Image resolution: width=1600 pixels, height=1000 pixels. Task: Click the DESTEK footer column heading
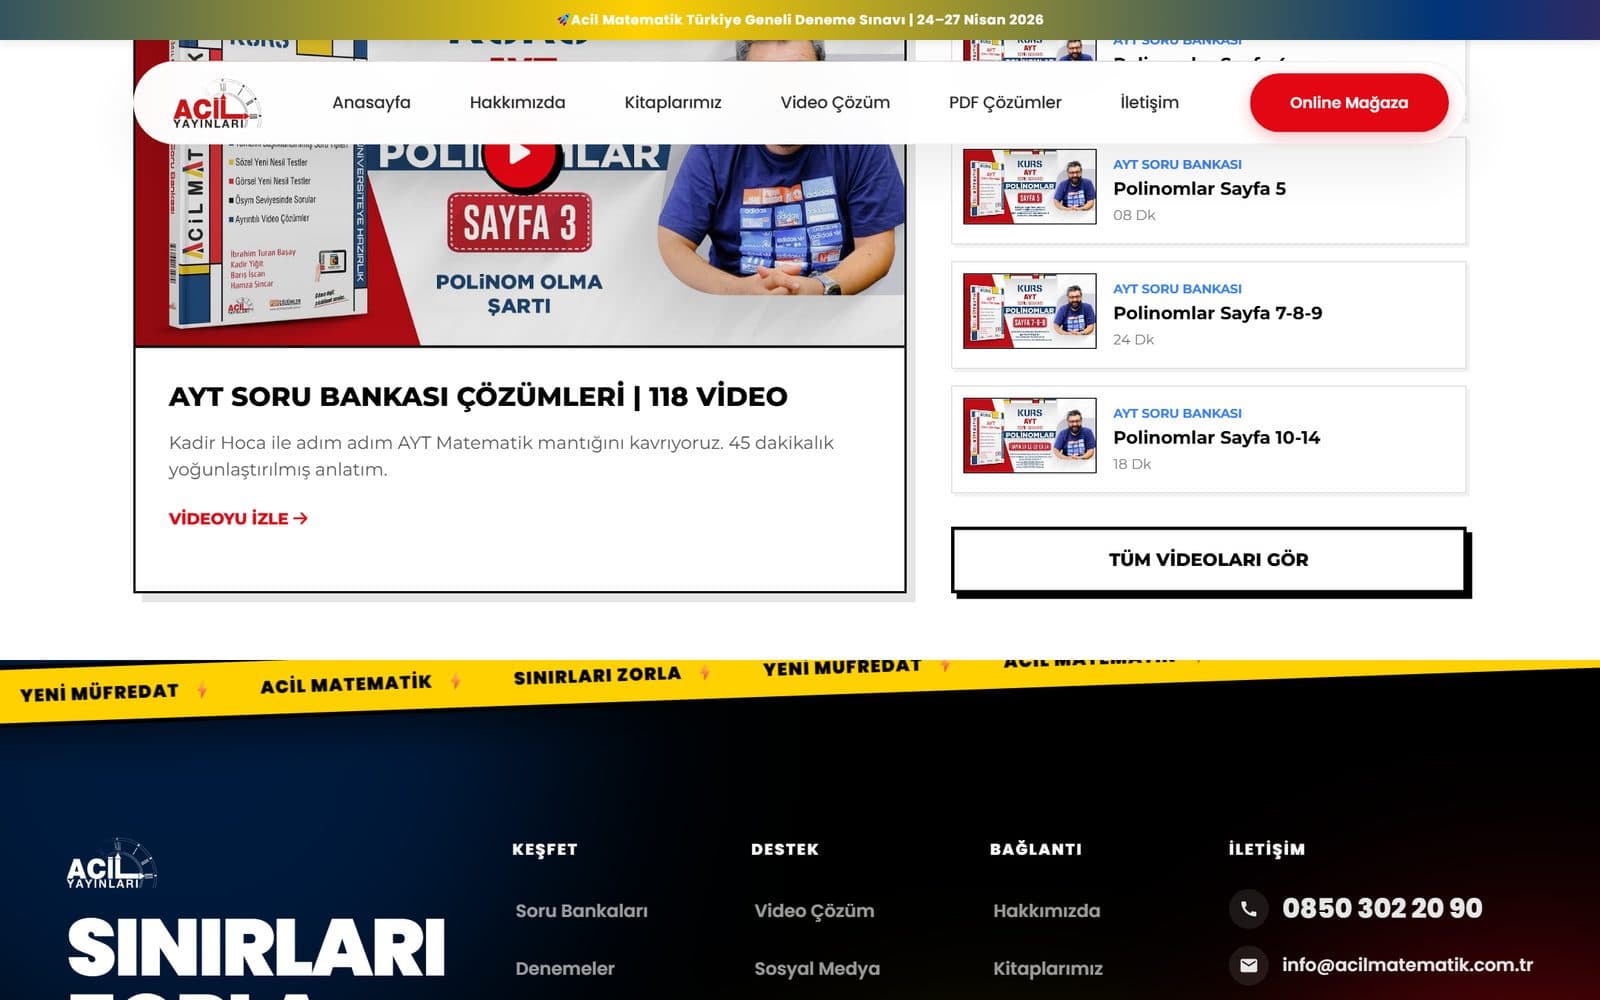pyautogui.click(x=785, y=849)
